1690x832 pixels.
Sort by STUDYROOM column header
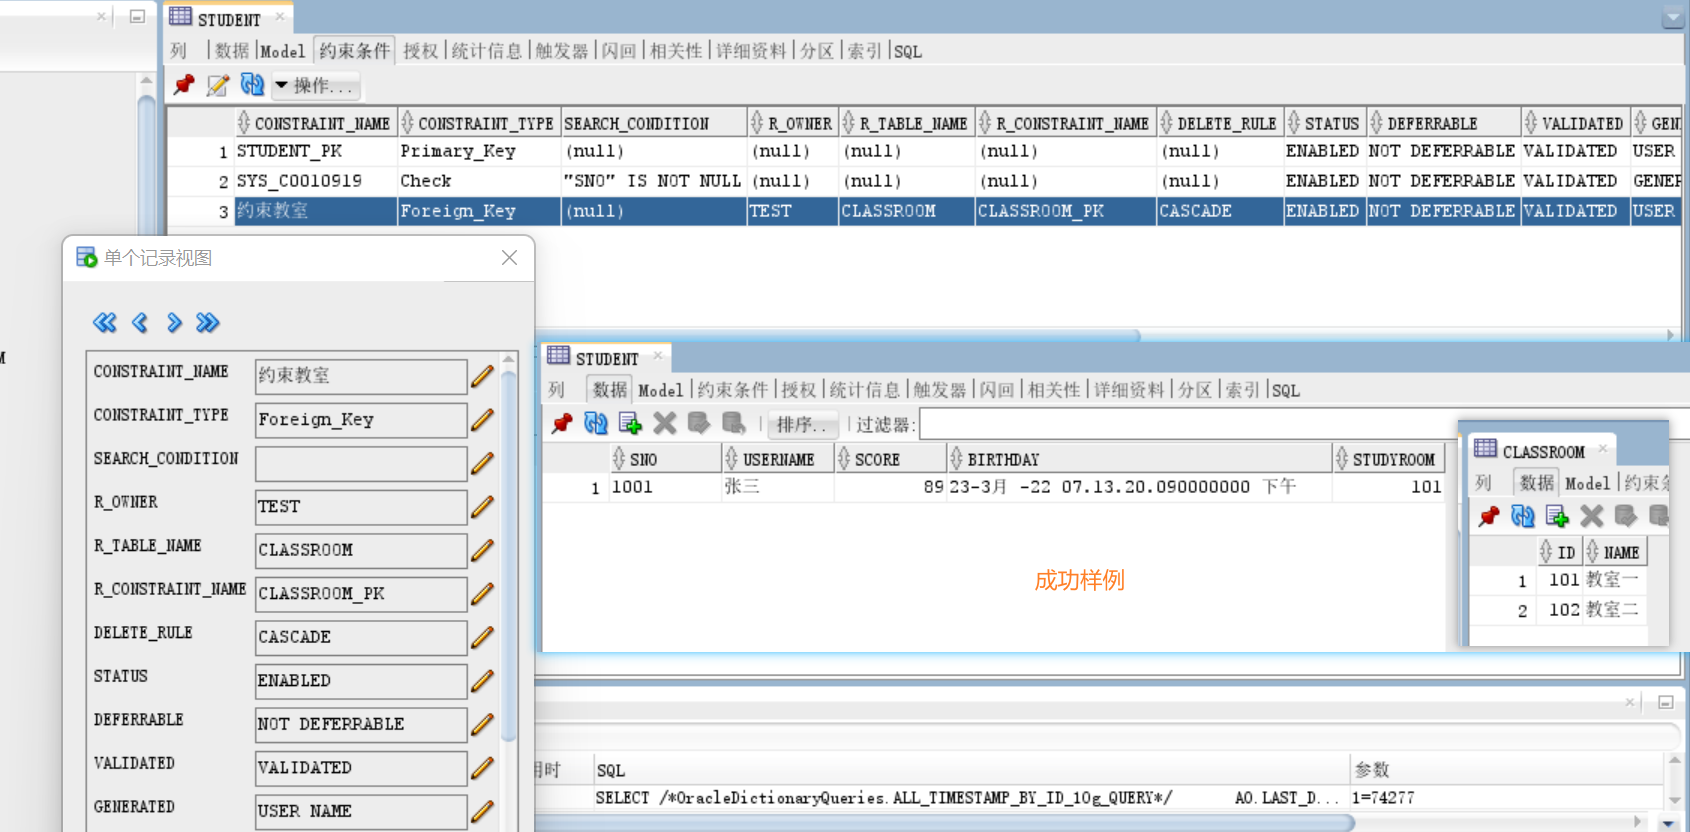[1388, 460]
